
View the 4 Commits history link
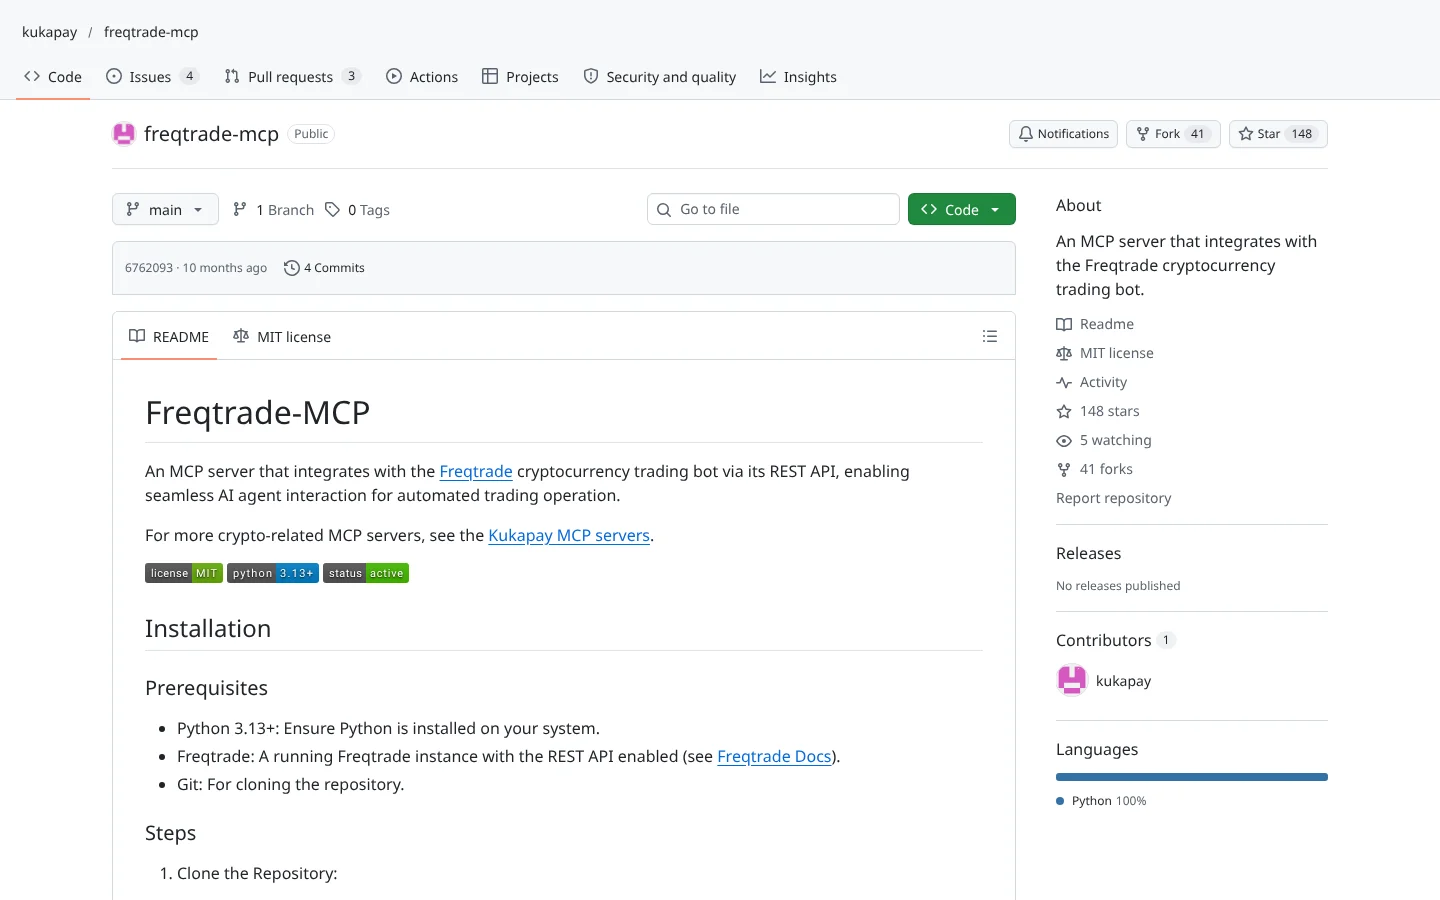point(325,268)
